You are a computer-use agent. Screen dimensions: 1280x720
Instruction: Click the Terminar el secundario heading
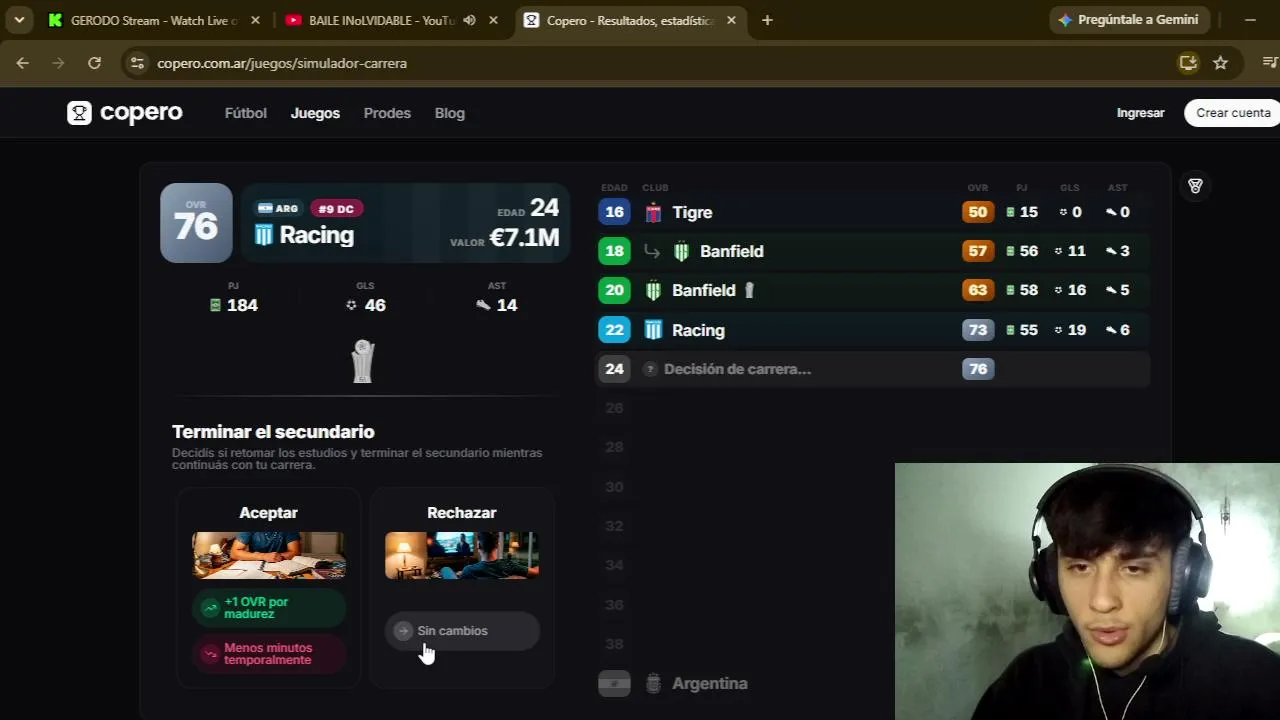coord(273,432)
